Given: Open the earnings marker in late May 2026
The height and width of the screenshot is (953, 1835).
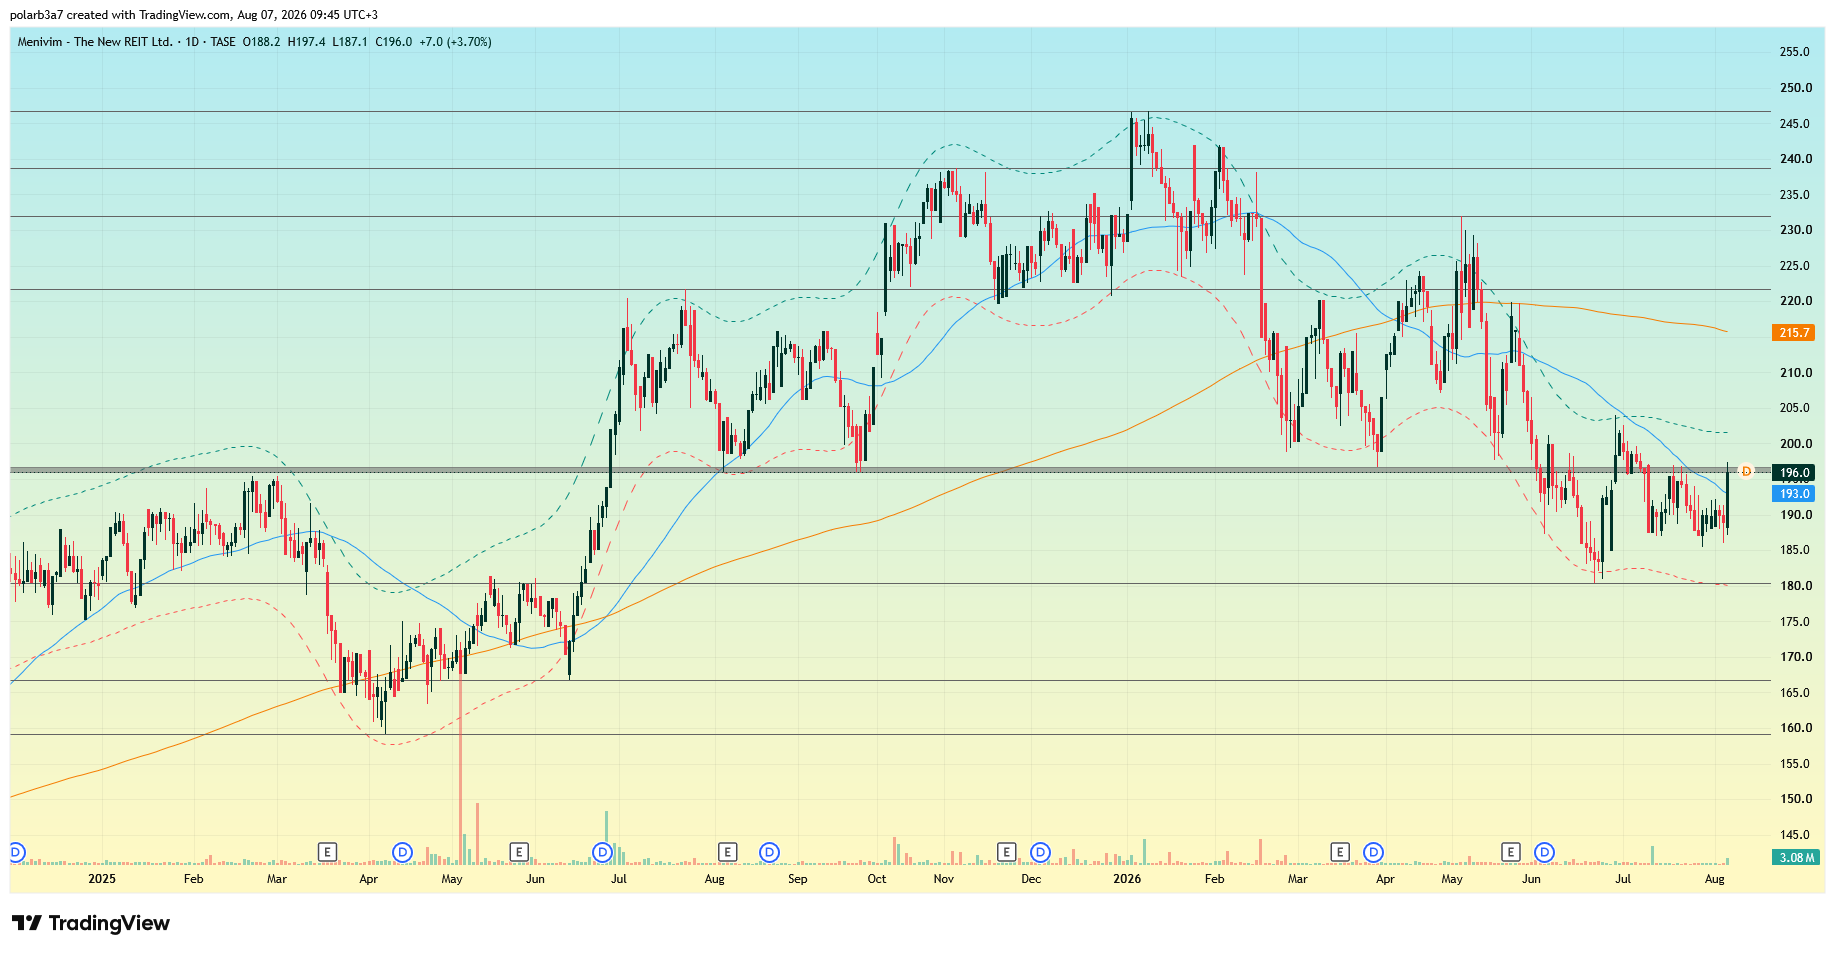Looking at the screenshot, I should click(x=1510, y=852).
